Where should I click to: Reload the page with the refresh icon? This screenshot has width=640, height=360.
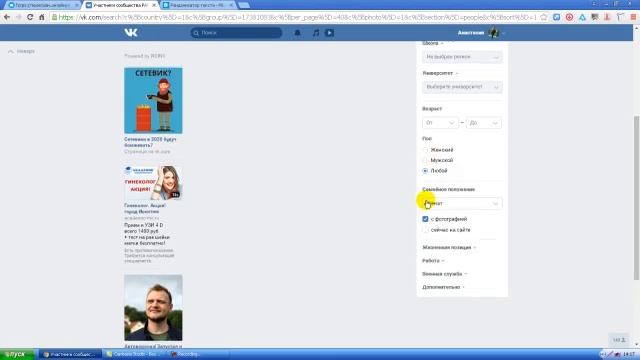click(30, 17)
